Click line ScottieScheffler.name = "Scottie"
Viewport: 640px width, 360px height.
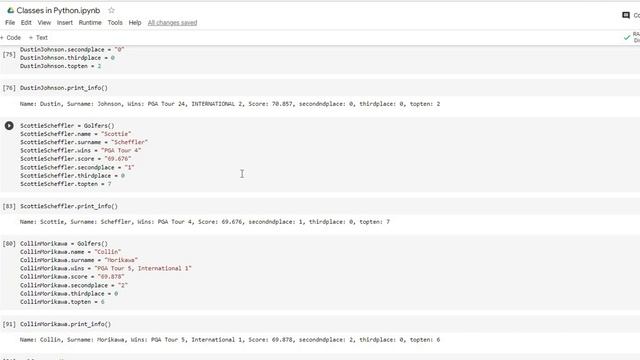click(76, 134)
